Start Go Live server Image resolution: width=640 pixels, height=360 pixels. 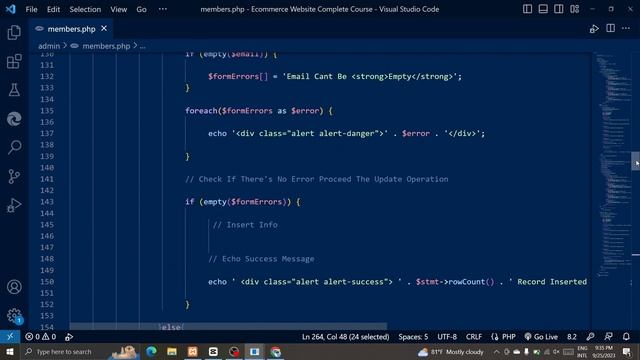pyautogui.click(x=541, y=337)
